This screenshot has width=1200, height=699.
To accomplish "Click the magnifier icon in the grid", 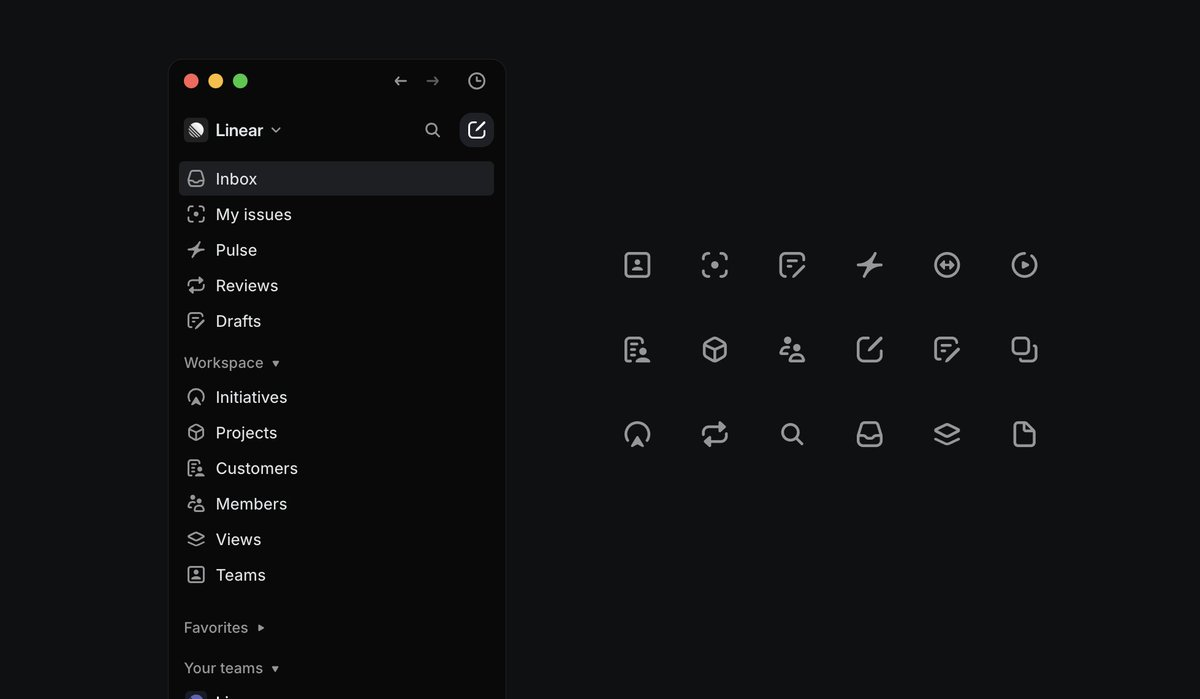I will (x=792, y=434).
